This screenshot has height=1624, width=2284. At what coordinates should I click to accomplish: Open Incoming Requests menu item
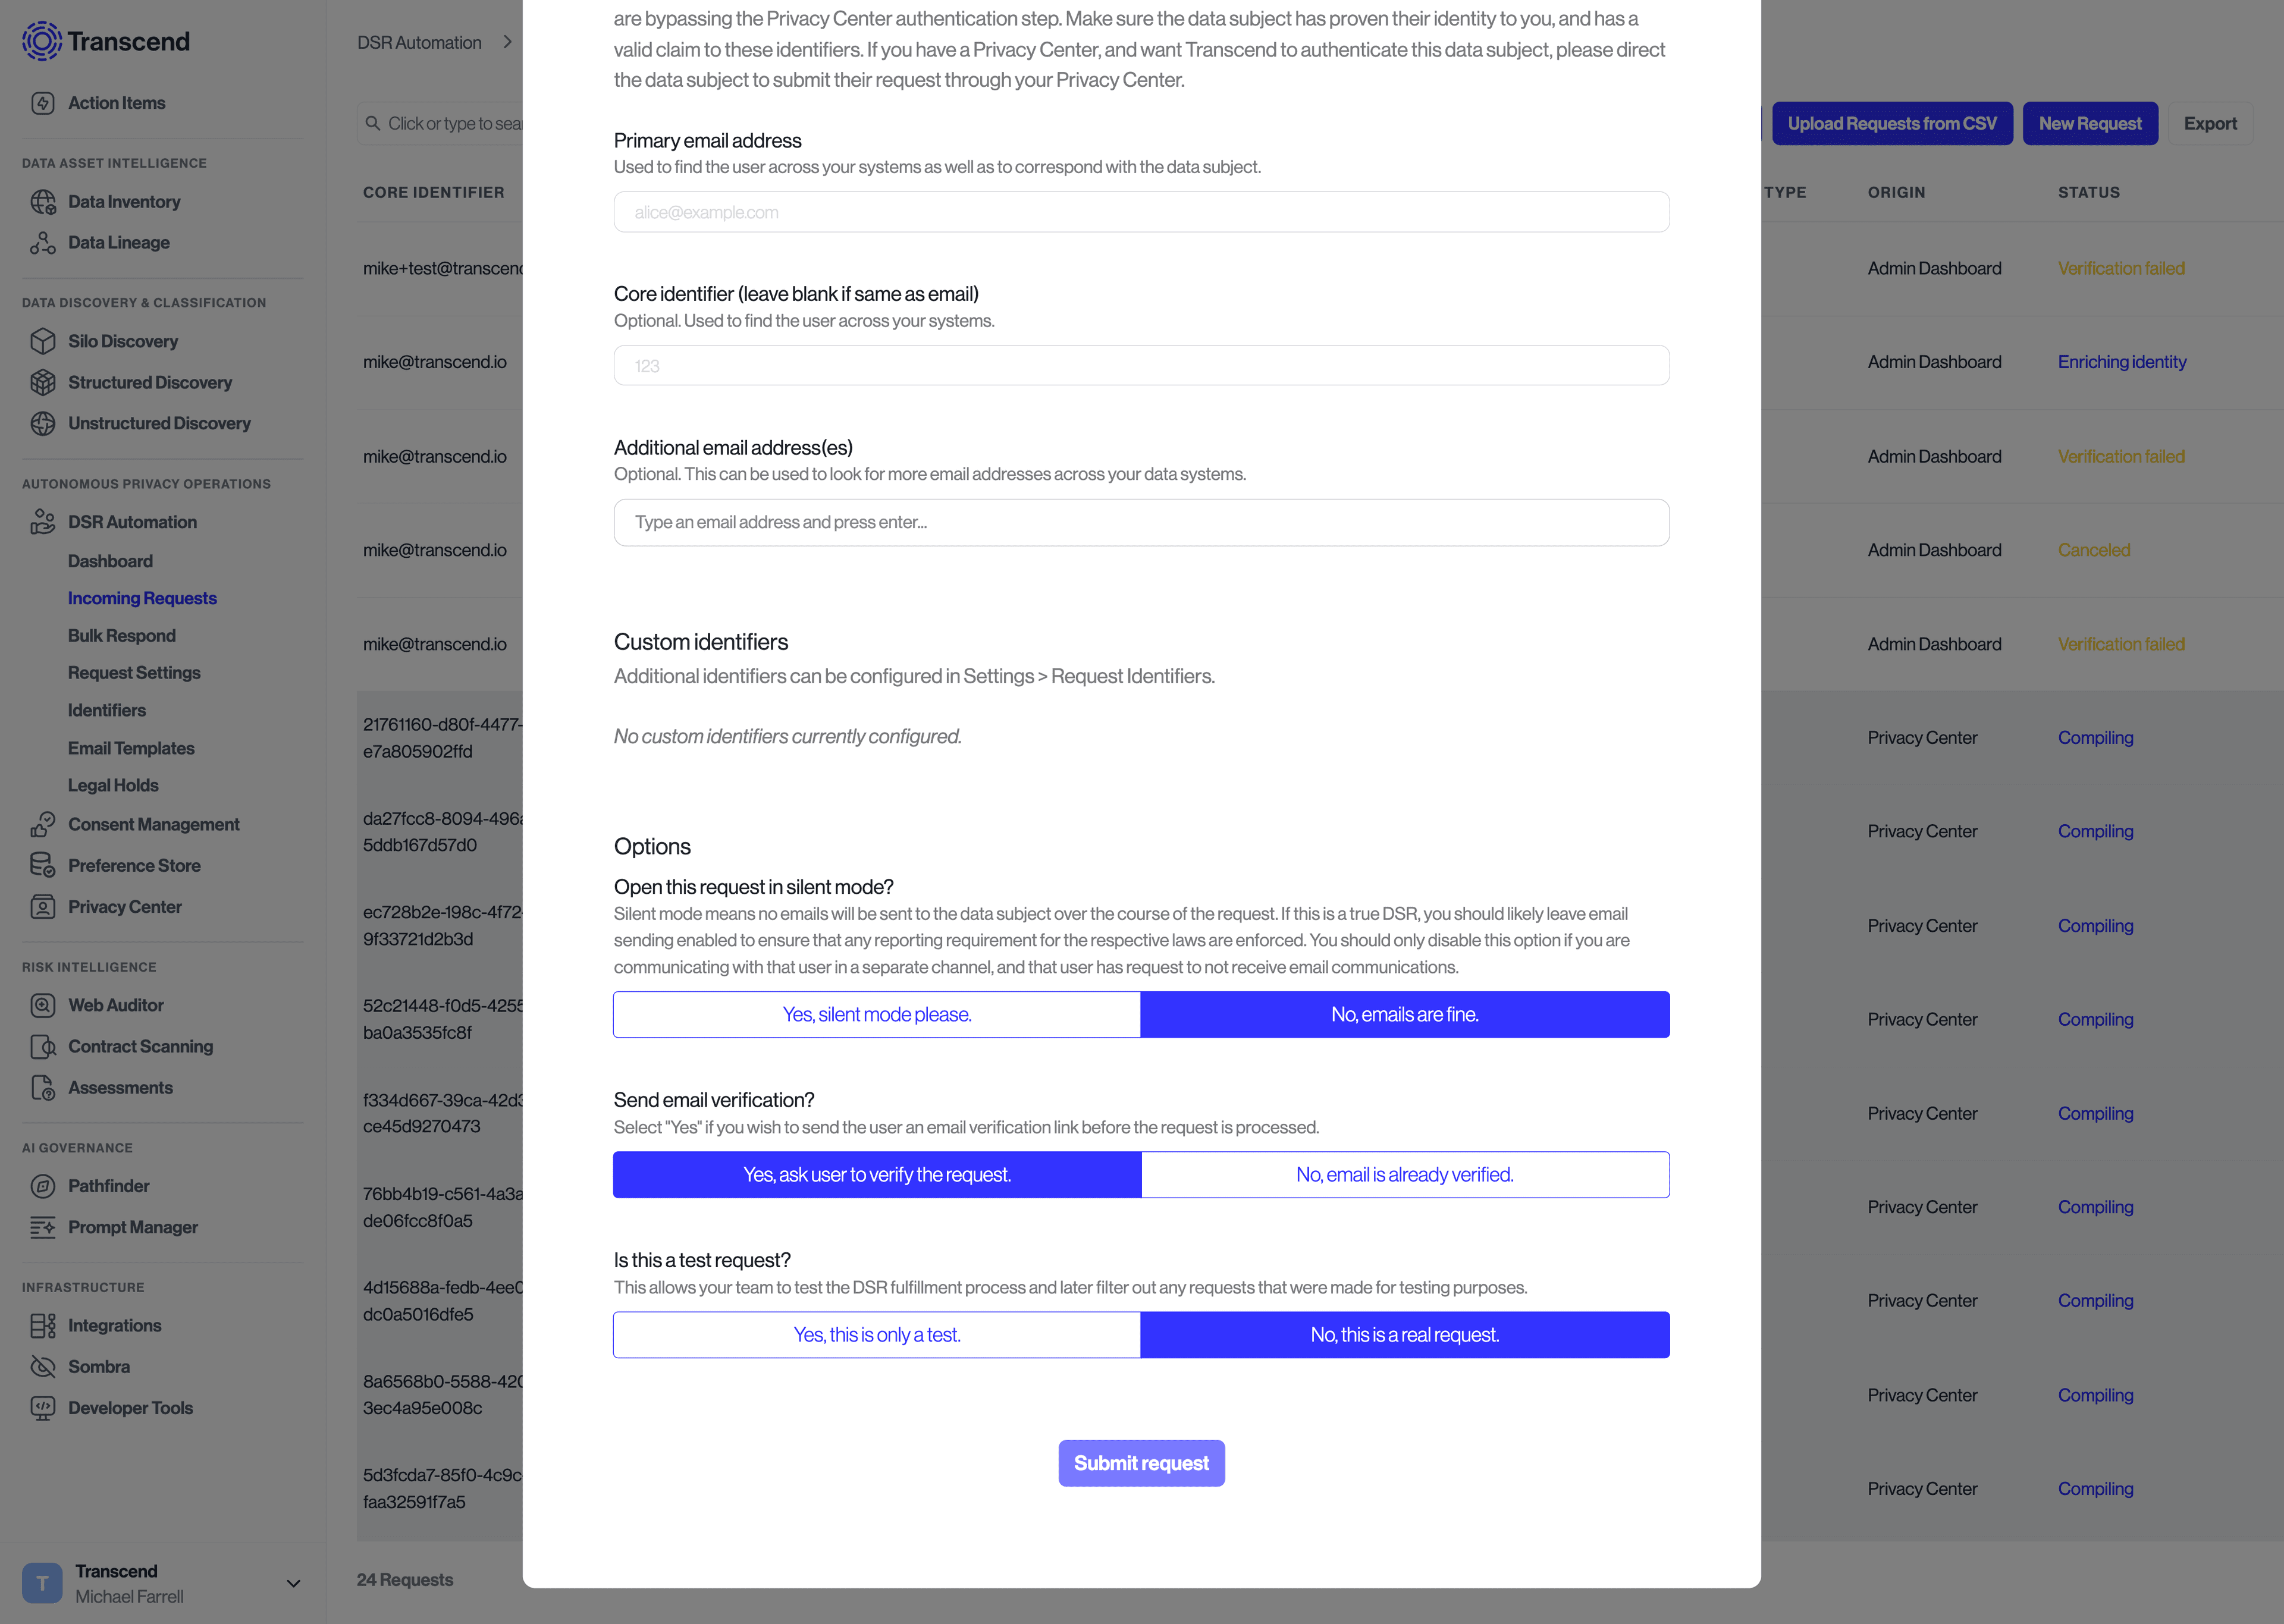point(140,598)
